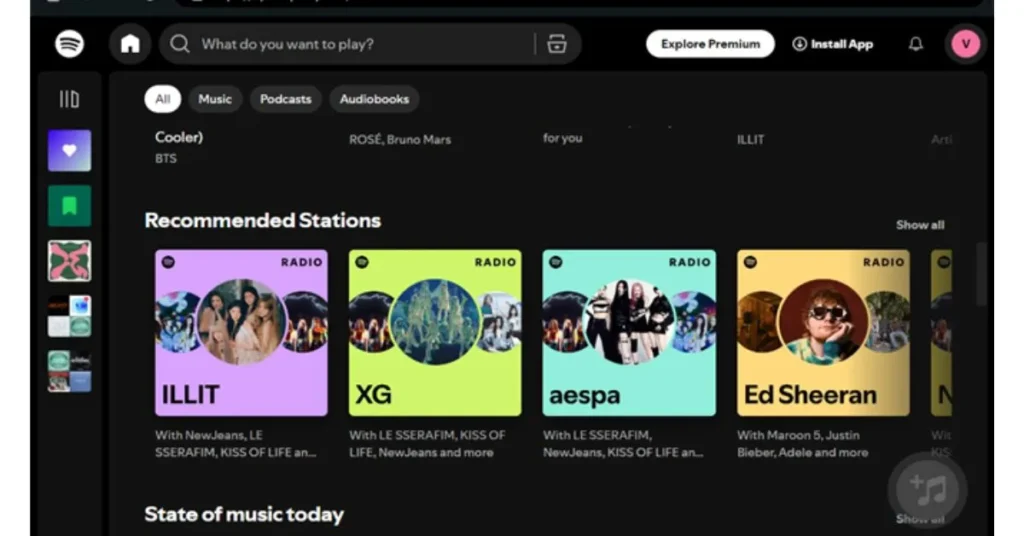
Task: Click Install App button label
Action: tap(842, 44)
